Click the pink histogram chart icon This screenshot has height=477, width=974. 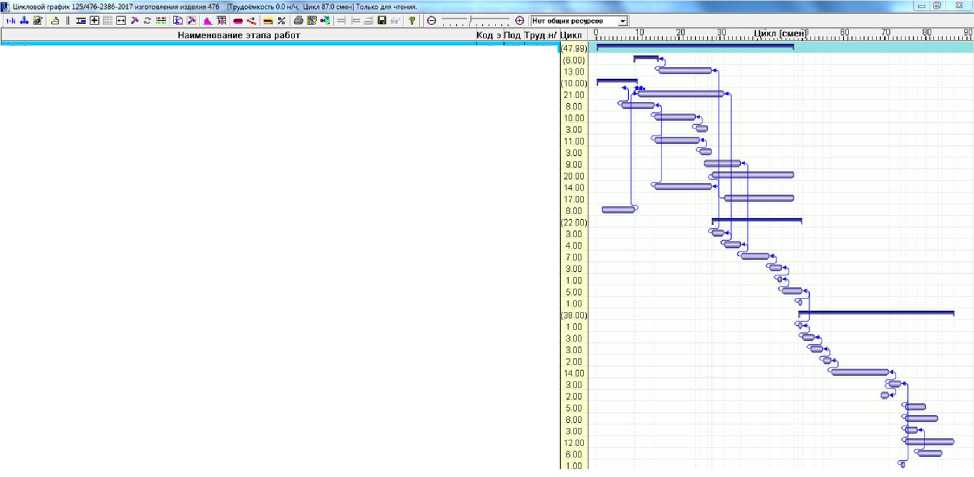(207, 20)
